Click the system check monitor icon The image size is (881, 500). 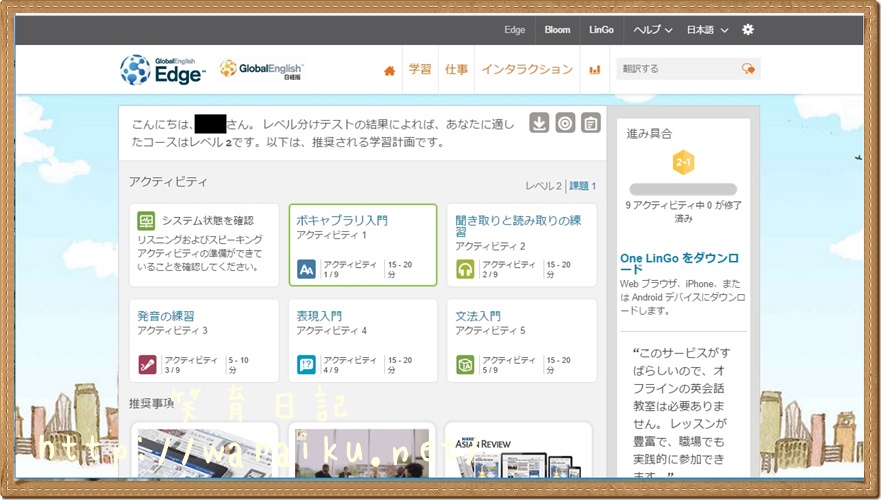(146, 220)
